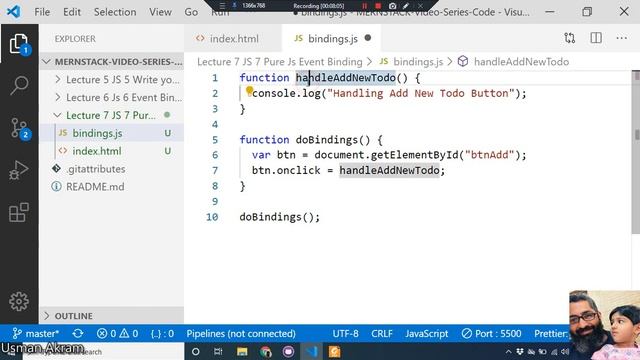Switch to the index.html tab
This screenshot has width=640, height=360.
pos(233,38)
